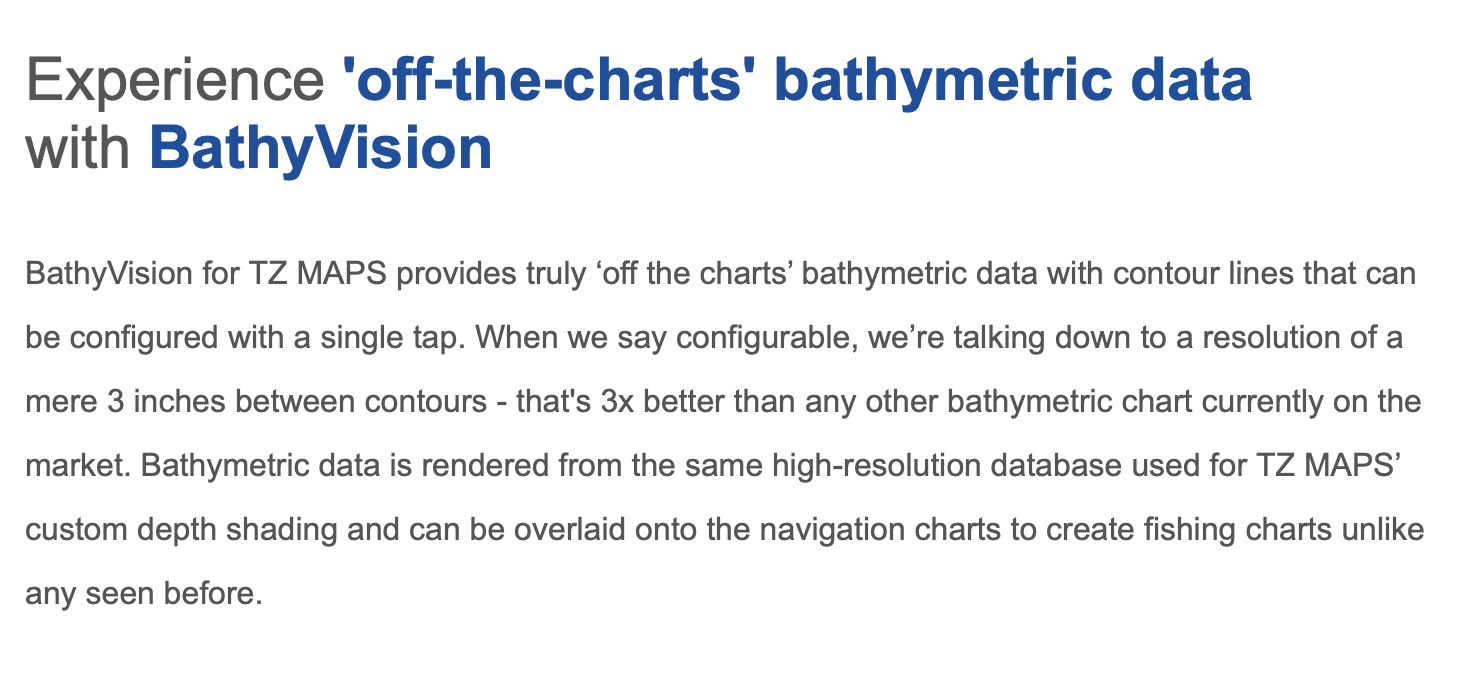Click the word 'market.' starting the line
The height and width of the screenshot is (696, 1458).
[75, 466]
